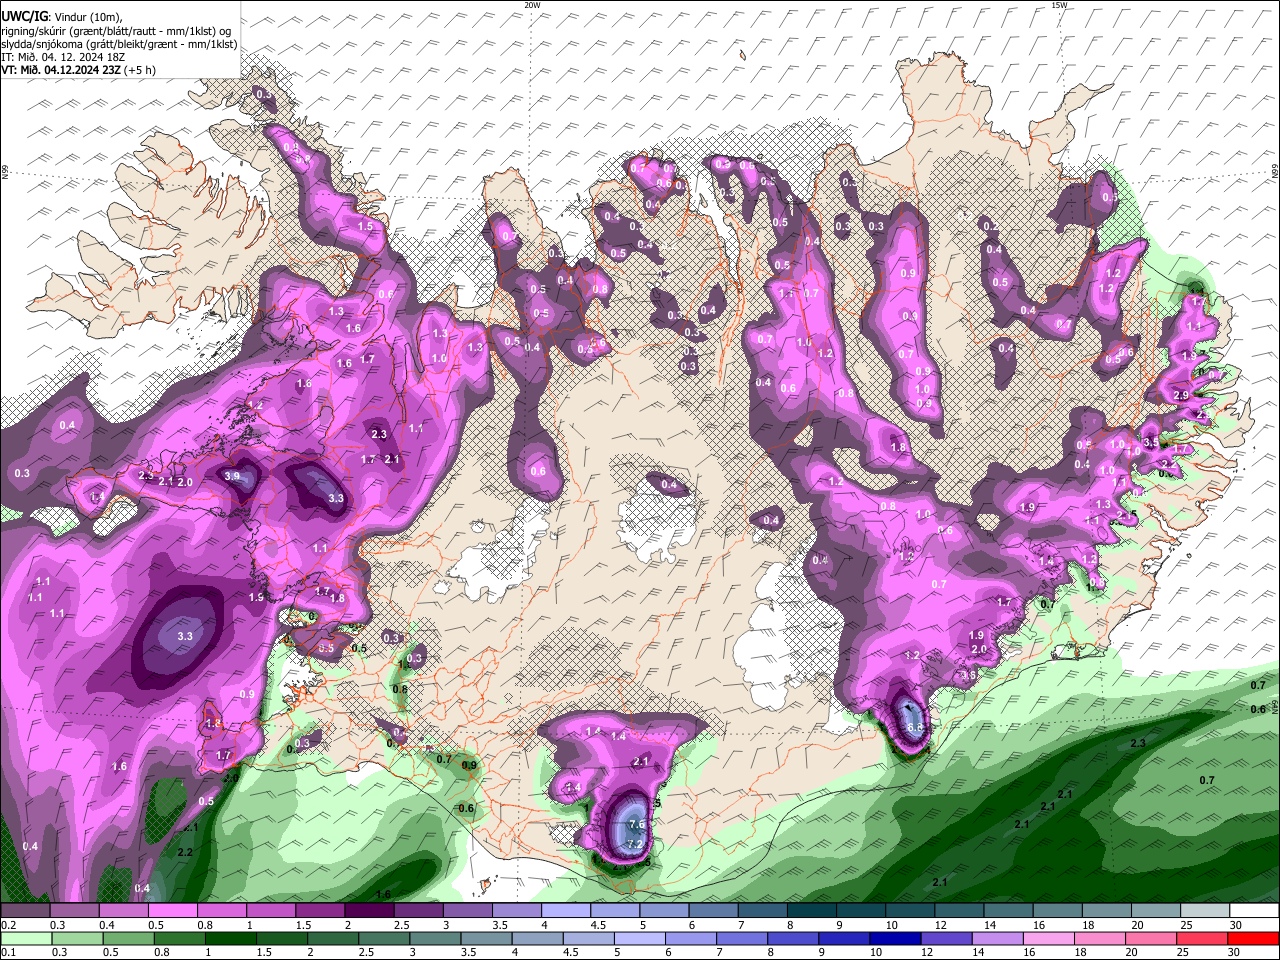Click the deep navy blue 10 rain swatch
1280x960 pixels.
tap(894, 939)
